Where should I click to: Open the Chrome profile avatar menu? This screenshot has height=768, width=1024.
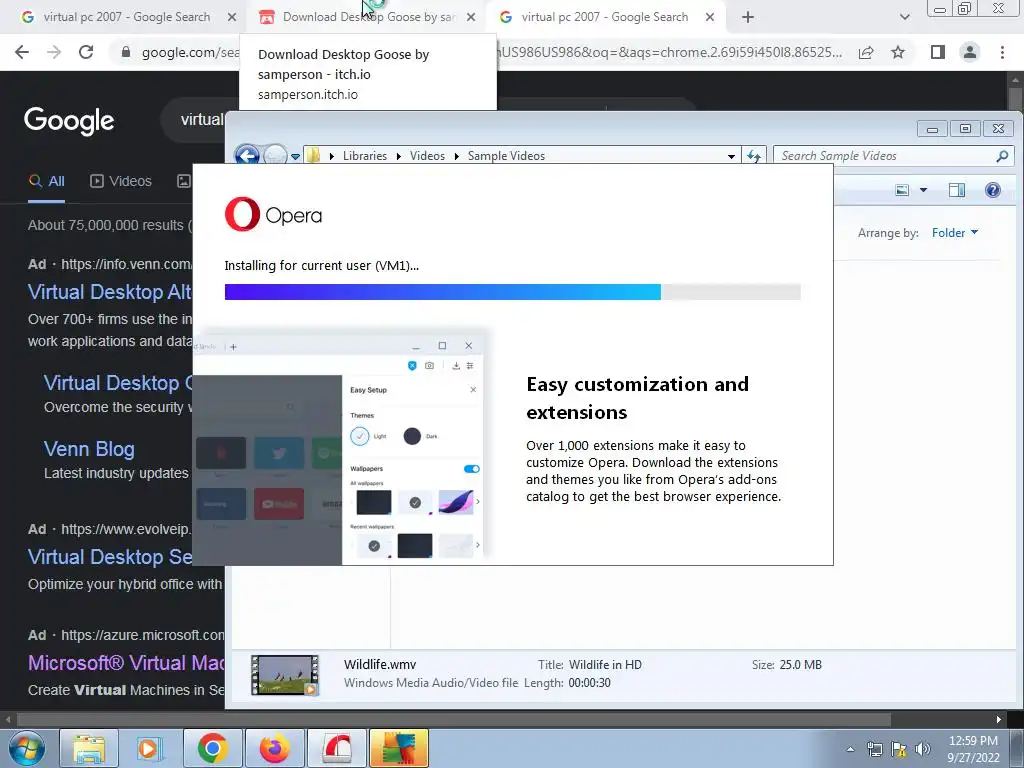click(x=970, y=52)
